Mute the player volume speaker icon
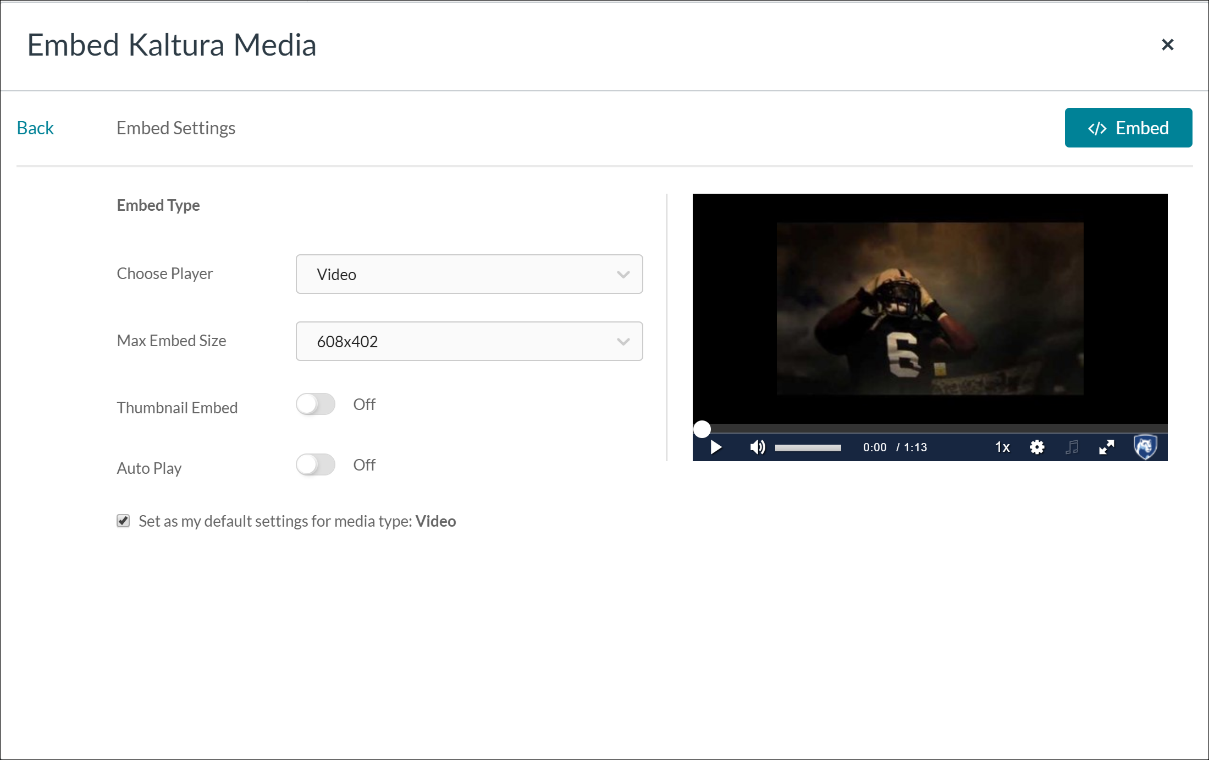This screenshot has width=1209, height=760. click(757, 447)
